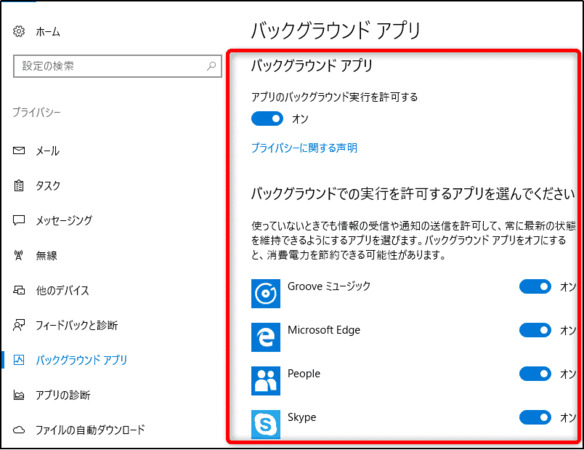Screen dimensions: 584x450
Task: Click the Groove ミュージック app name
Action: [329, 286]
